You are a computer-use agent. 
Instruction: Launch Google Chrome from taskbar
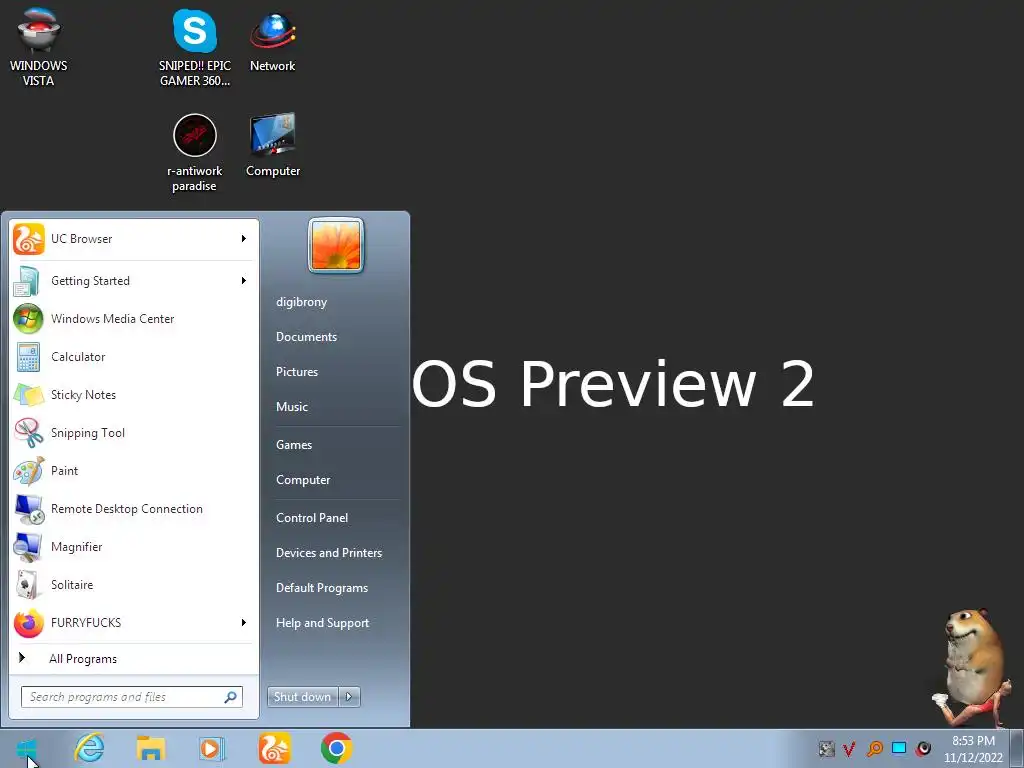336,748
